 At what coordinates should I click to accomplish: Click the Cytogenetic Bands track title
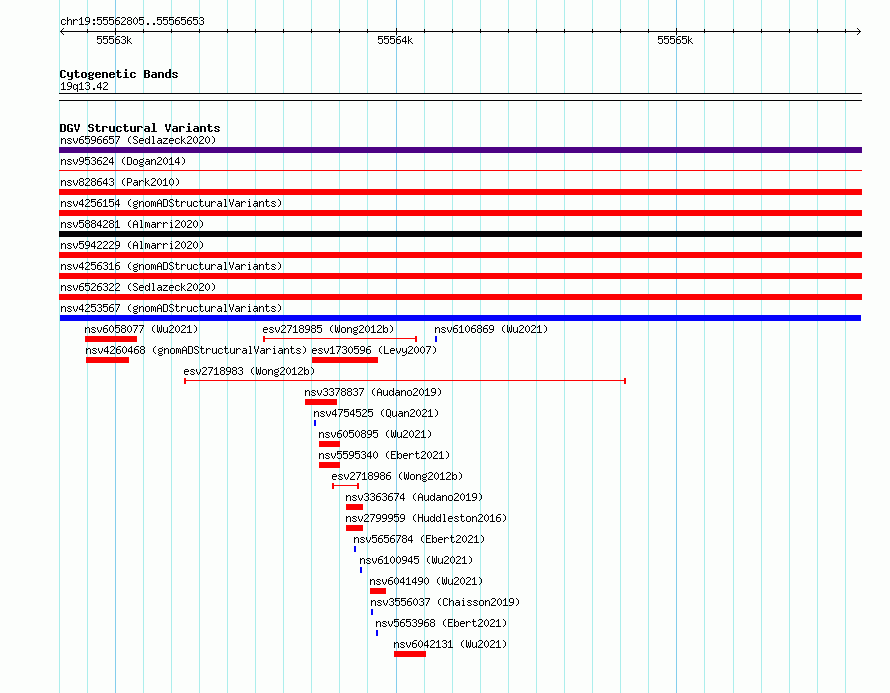click(119, 74)
